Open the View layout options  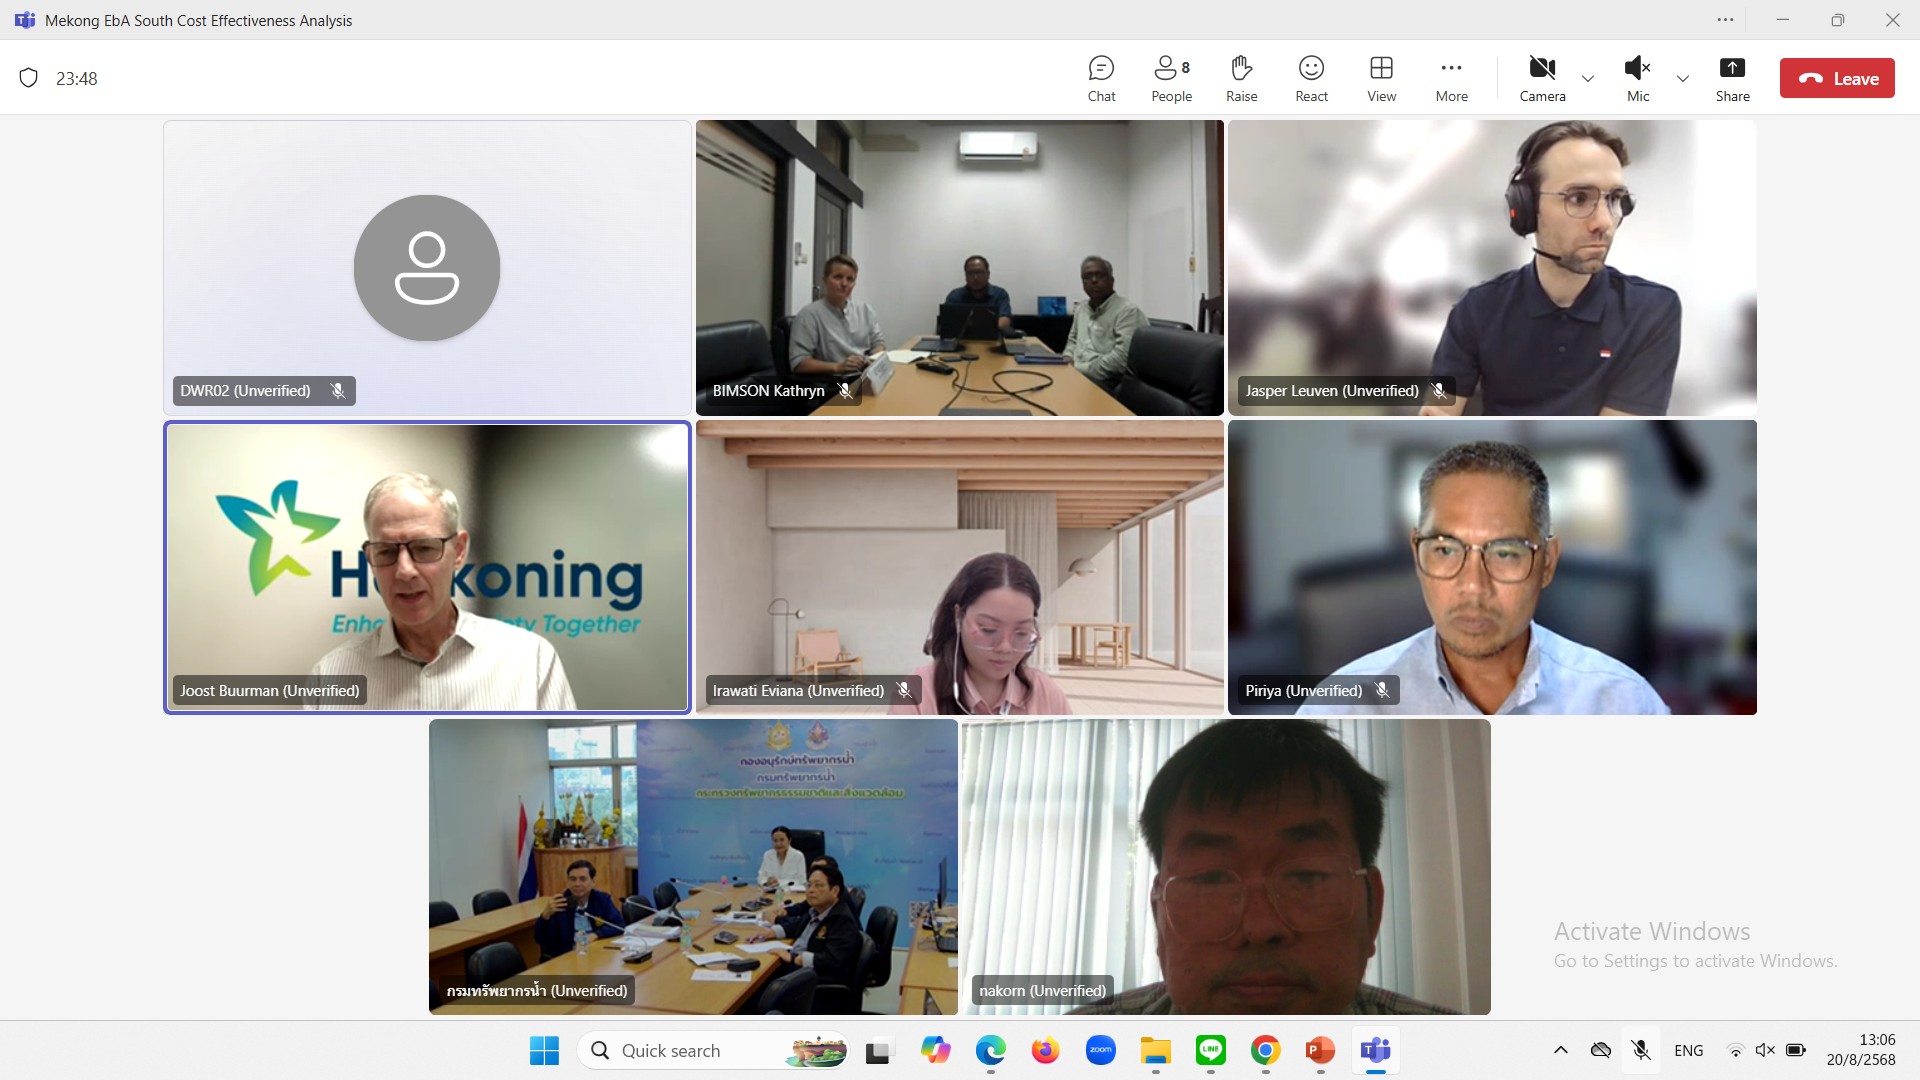point(1381,78)
